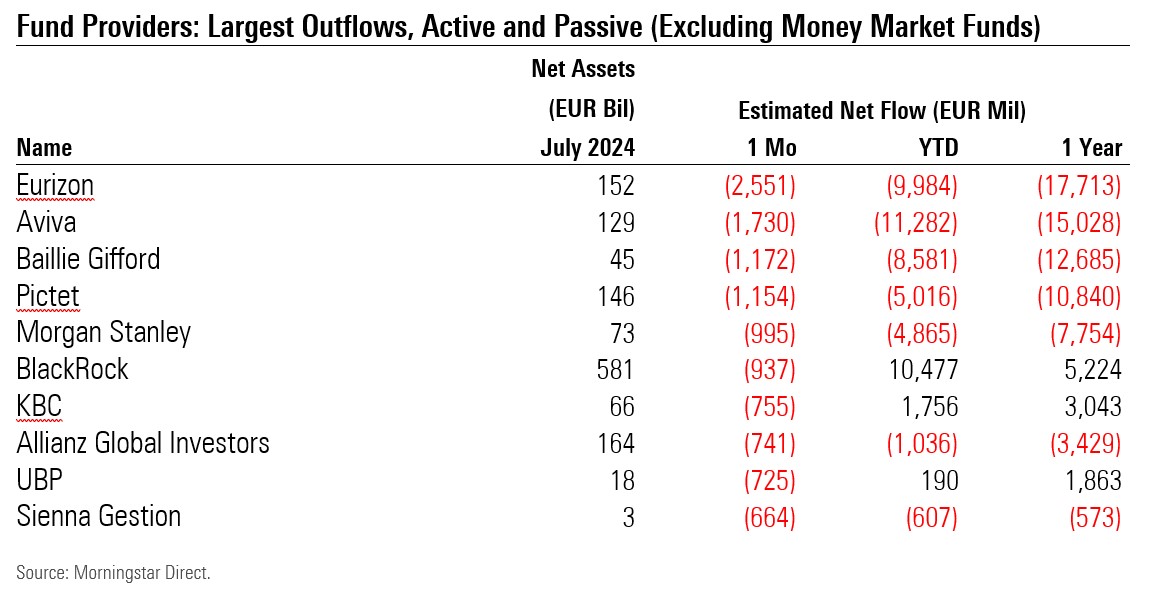Select the Aviva row name
Screen dimensions: 1157x611
[46, 222]
